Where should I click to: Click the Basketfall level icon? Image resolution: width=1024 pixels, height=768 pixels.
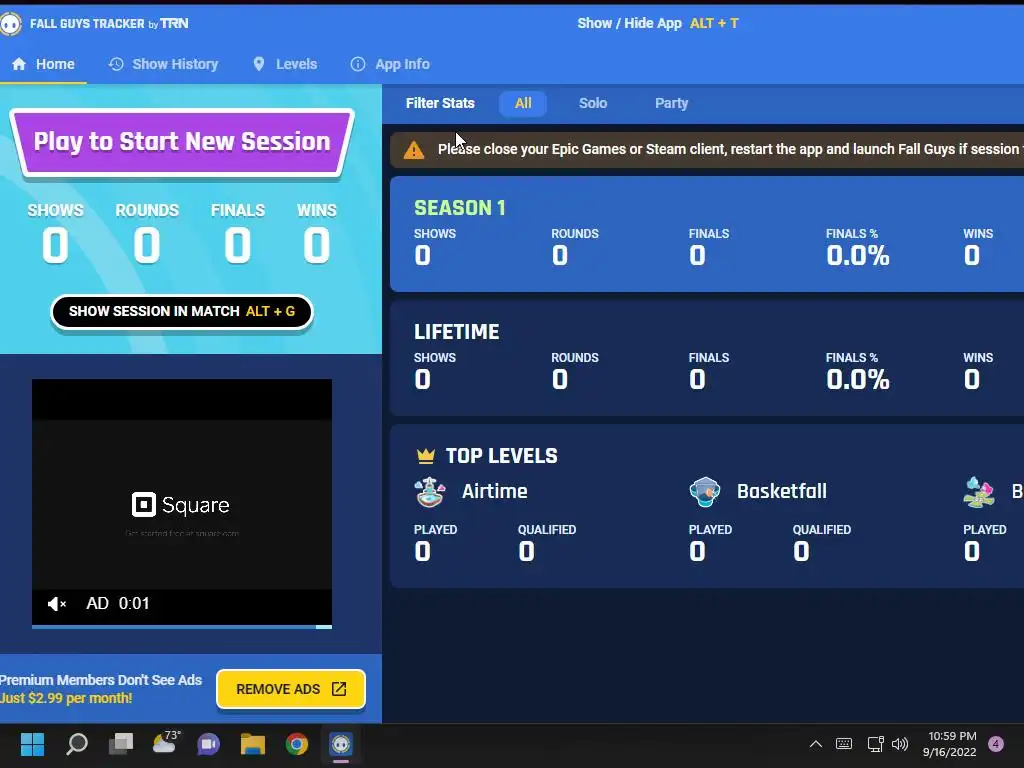coord(705,492)
